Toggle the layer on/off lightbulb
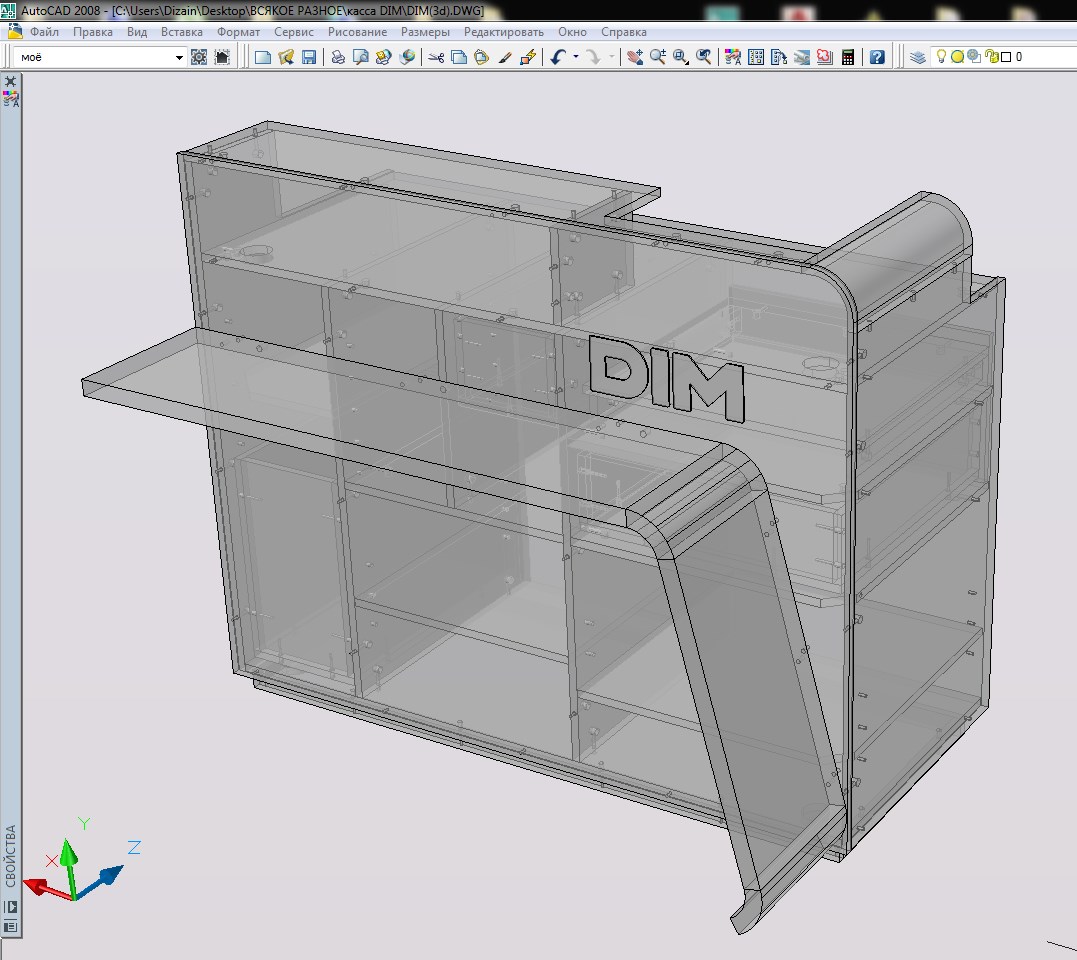1077x960 pixels. [942, 56]
